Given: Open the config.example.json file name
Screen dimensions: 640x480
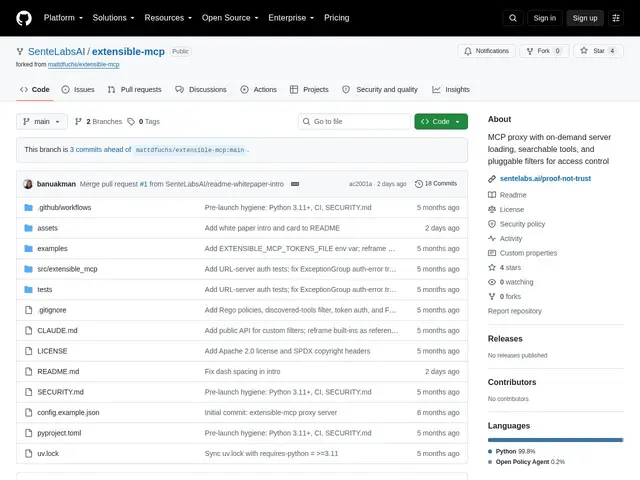Looking at the screenshot, I should [x=68, y=413].
